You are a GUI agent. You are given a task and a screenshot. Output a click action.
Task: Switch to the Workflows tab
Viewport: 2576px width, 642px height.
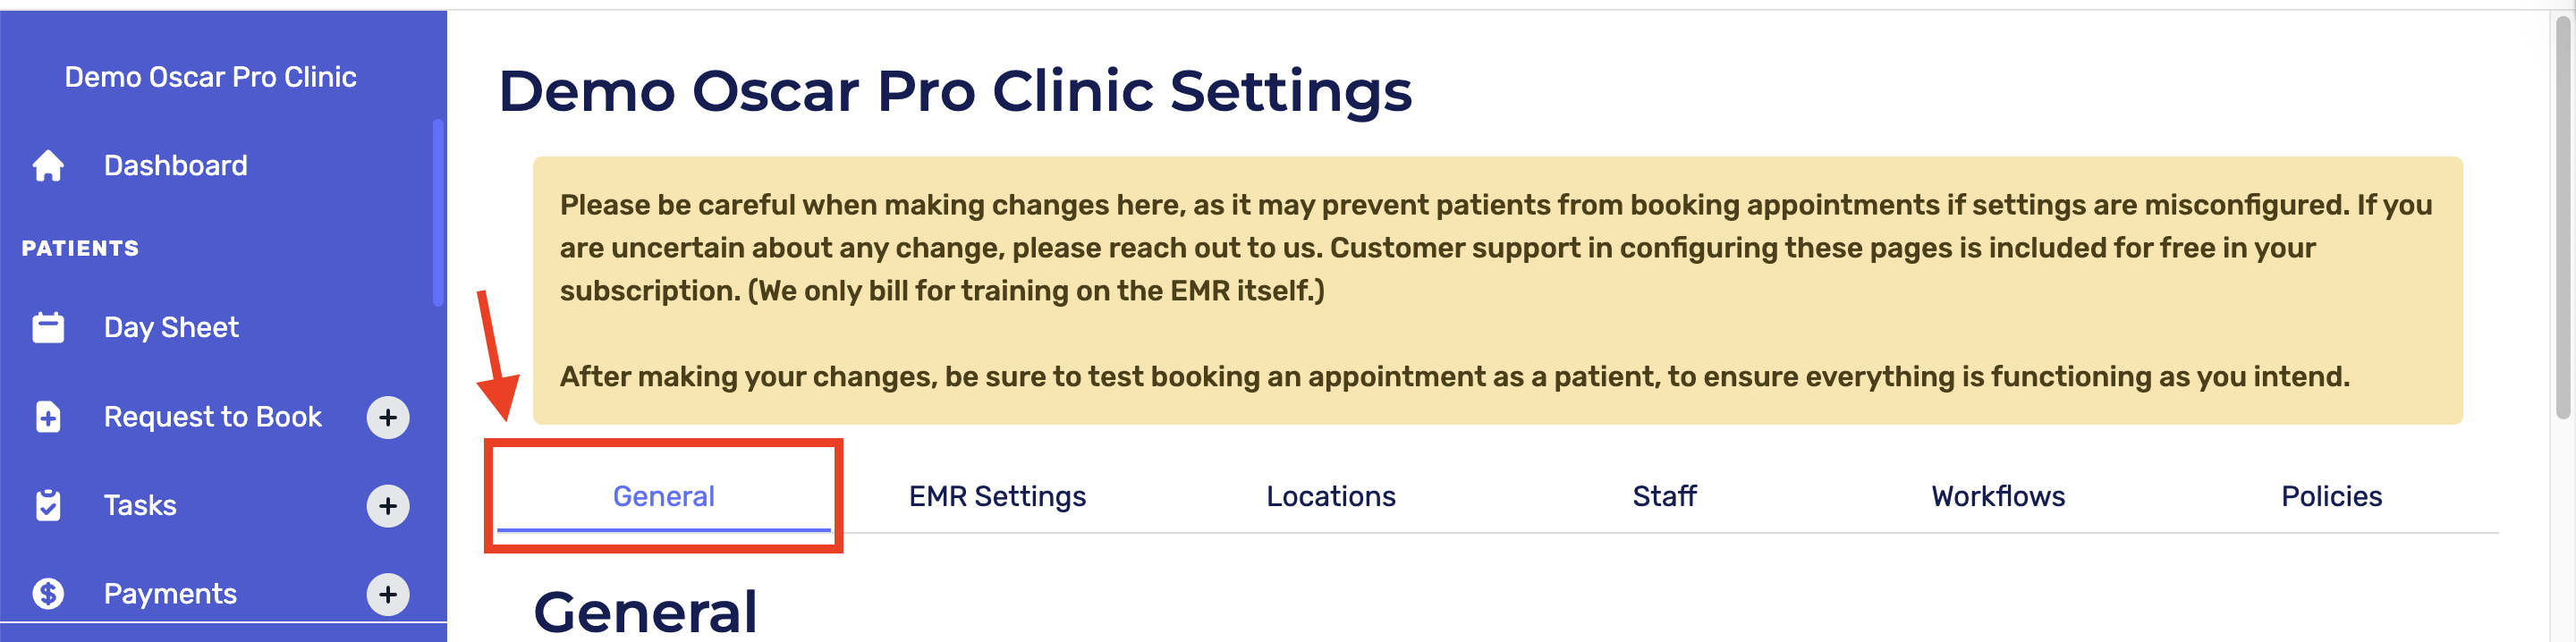1998,497
